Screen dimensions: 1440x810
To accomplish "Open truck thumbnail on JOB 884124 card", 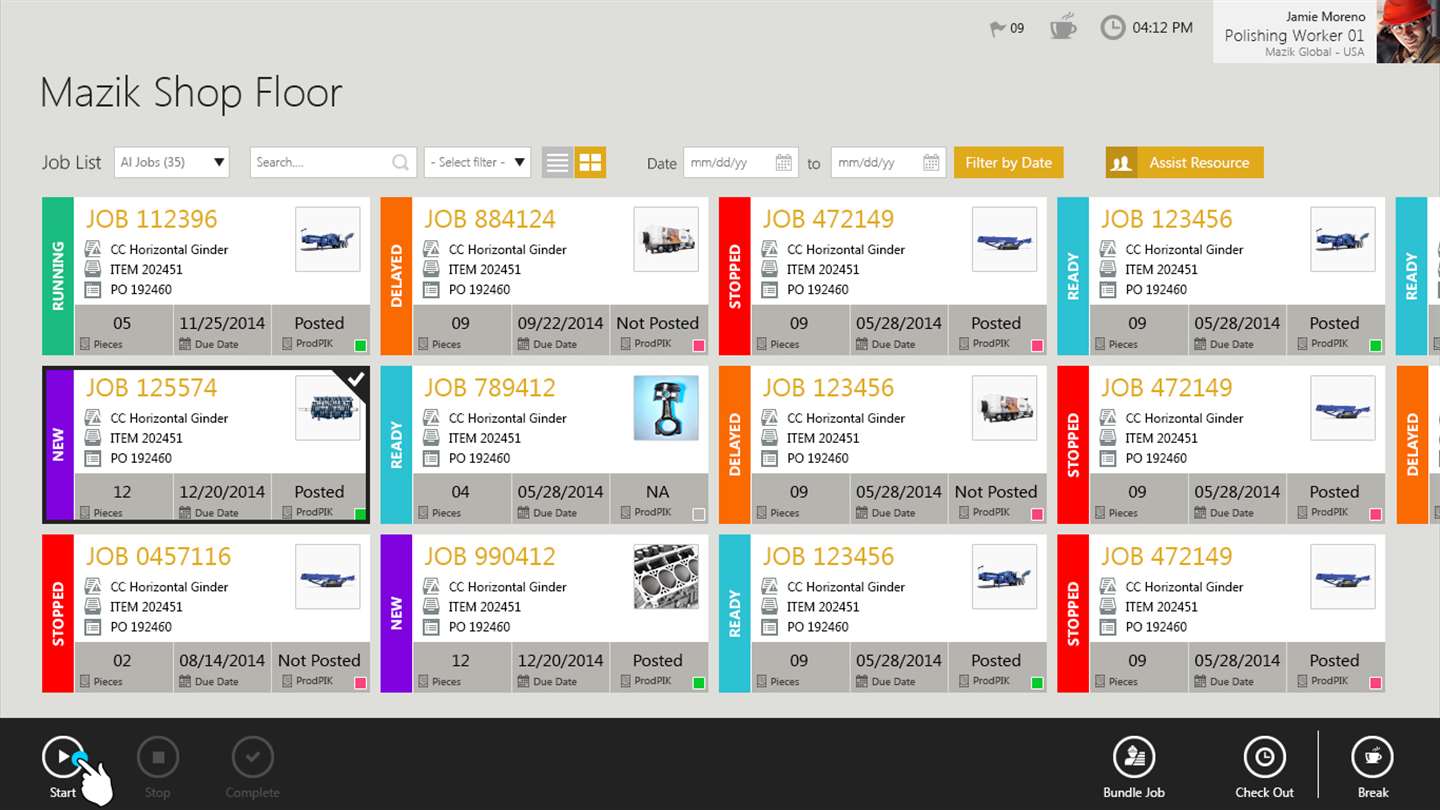I will tap(666, 239).
